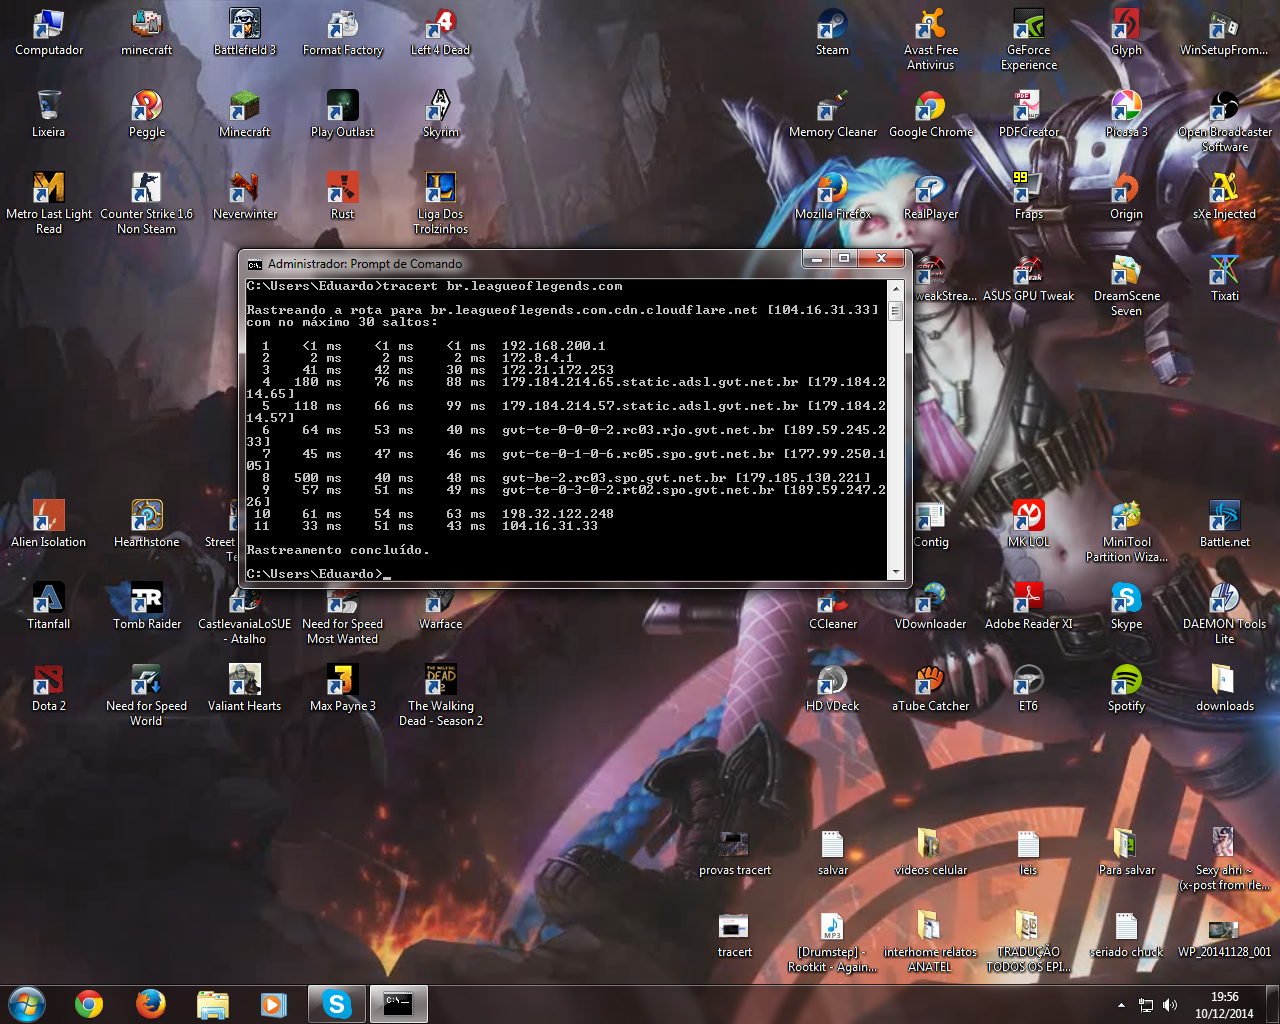Click the Windows Start button
Viewport: 1280px width, 1024px height.
click(x=27, y=1004)
